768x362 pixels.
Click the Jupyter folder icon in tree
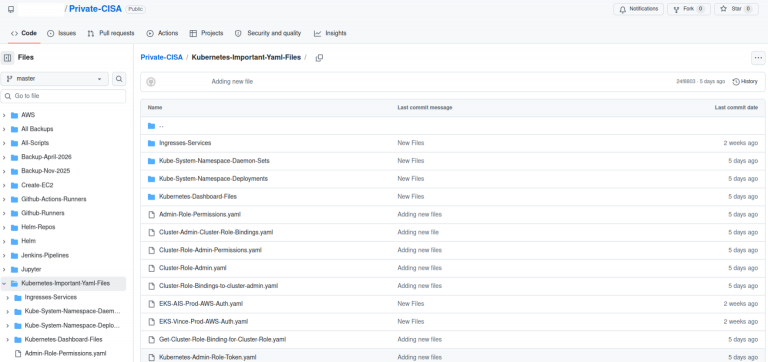click(x=15, y=269)
